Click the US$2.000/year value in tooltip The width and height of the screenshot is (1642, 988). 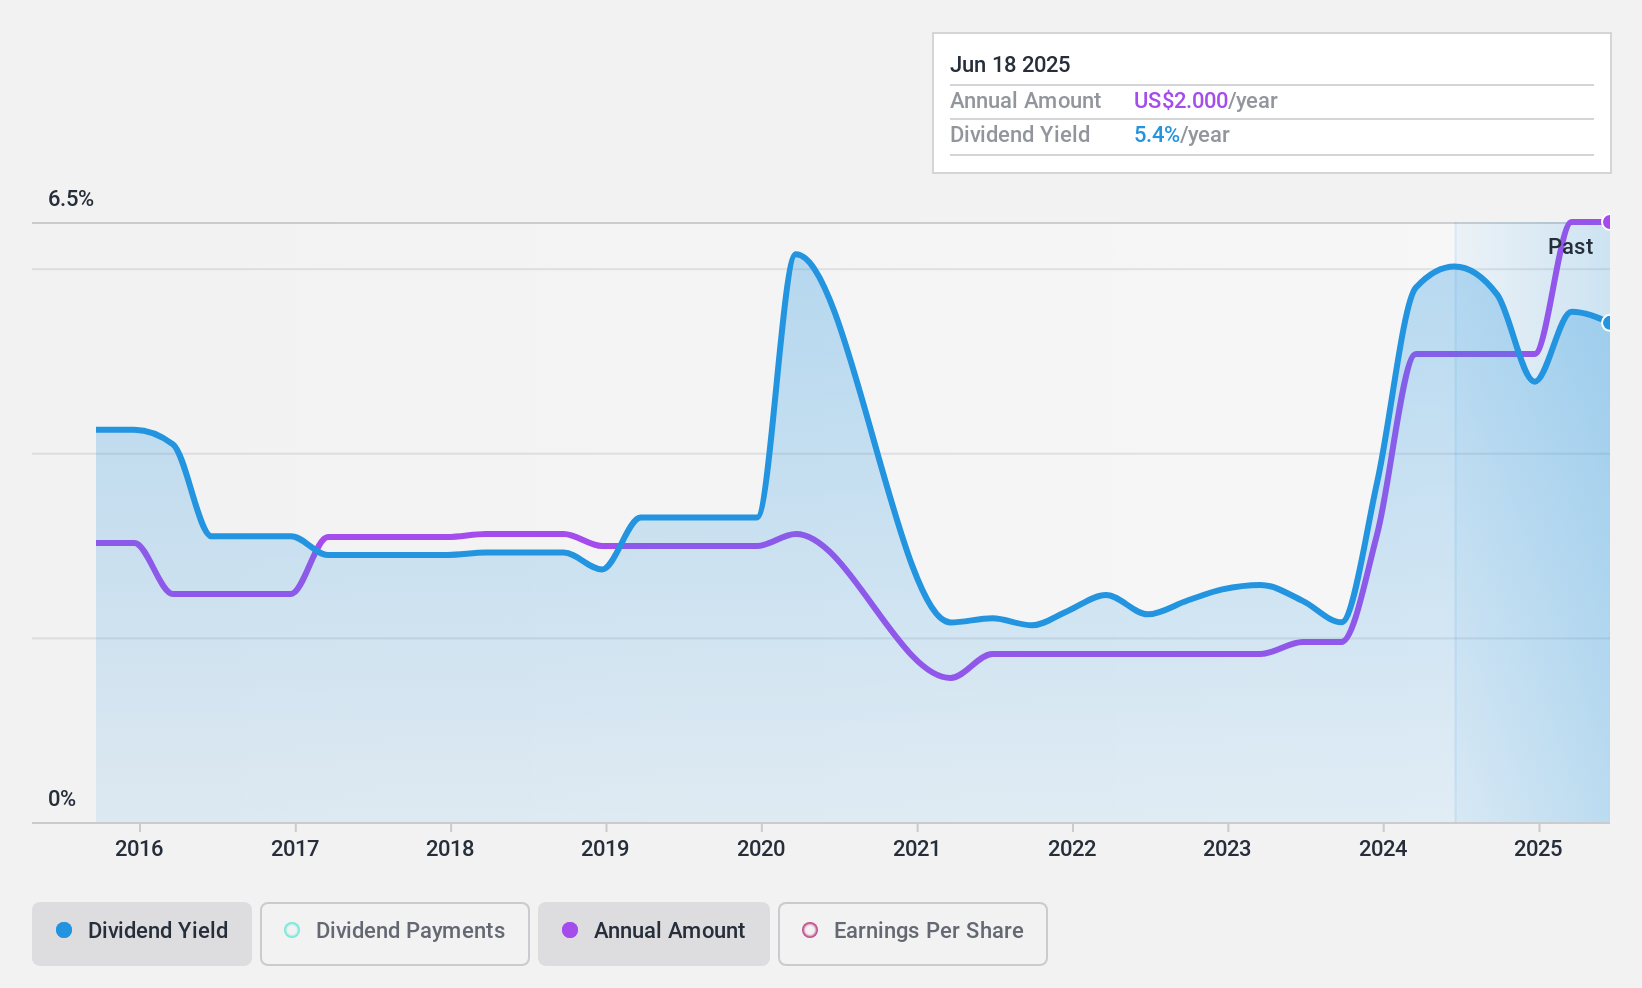(1205, 101)
